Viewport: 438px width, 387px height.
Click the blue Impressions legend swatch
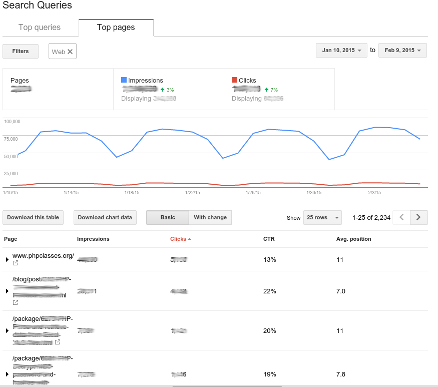coord(124,80)
